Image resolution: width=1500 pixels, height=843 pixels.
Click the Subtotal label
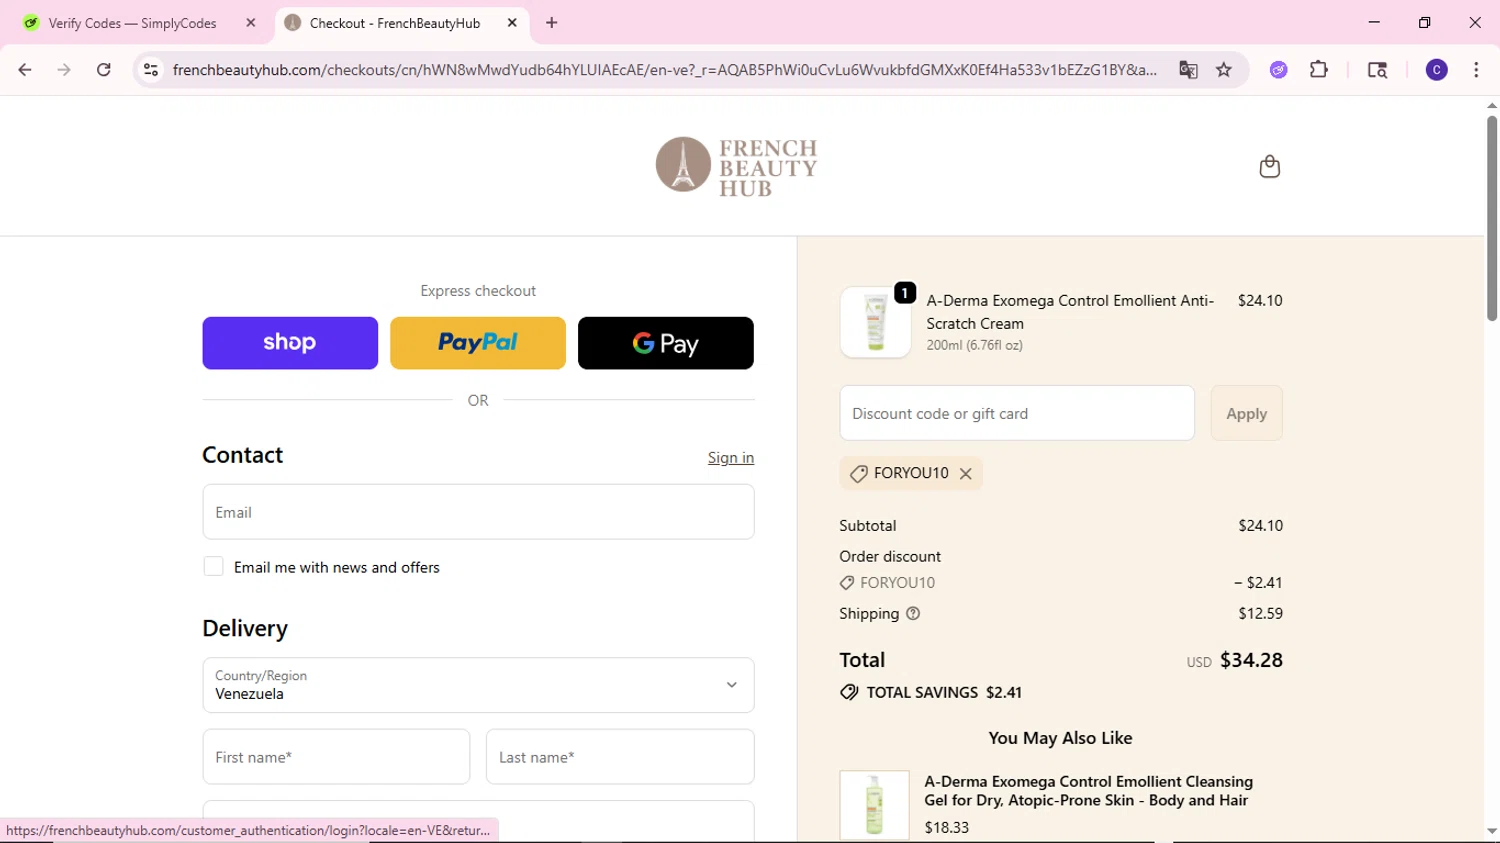pos(868,526)
